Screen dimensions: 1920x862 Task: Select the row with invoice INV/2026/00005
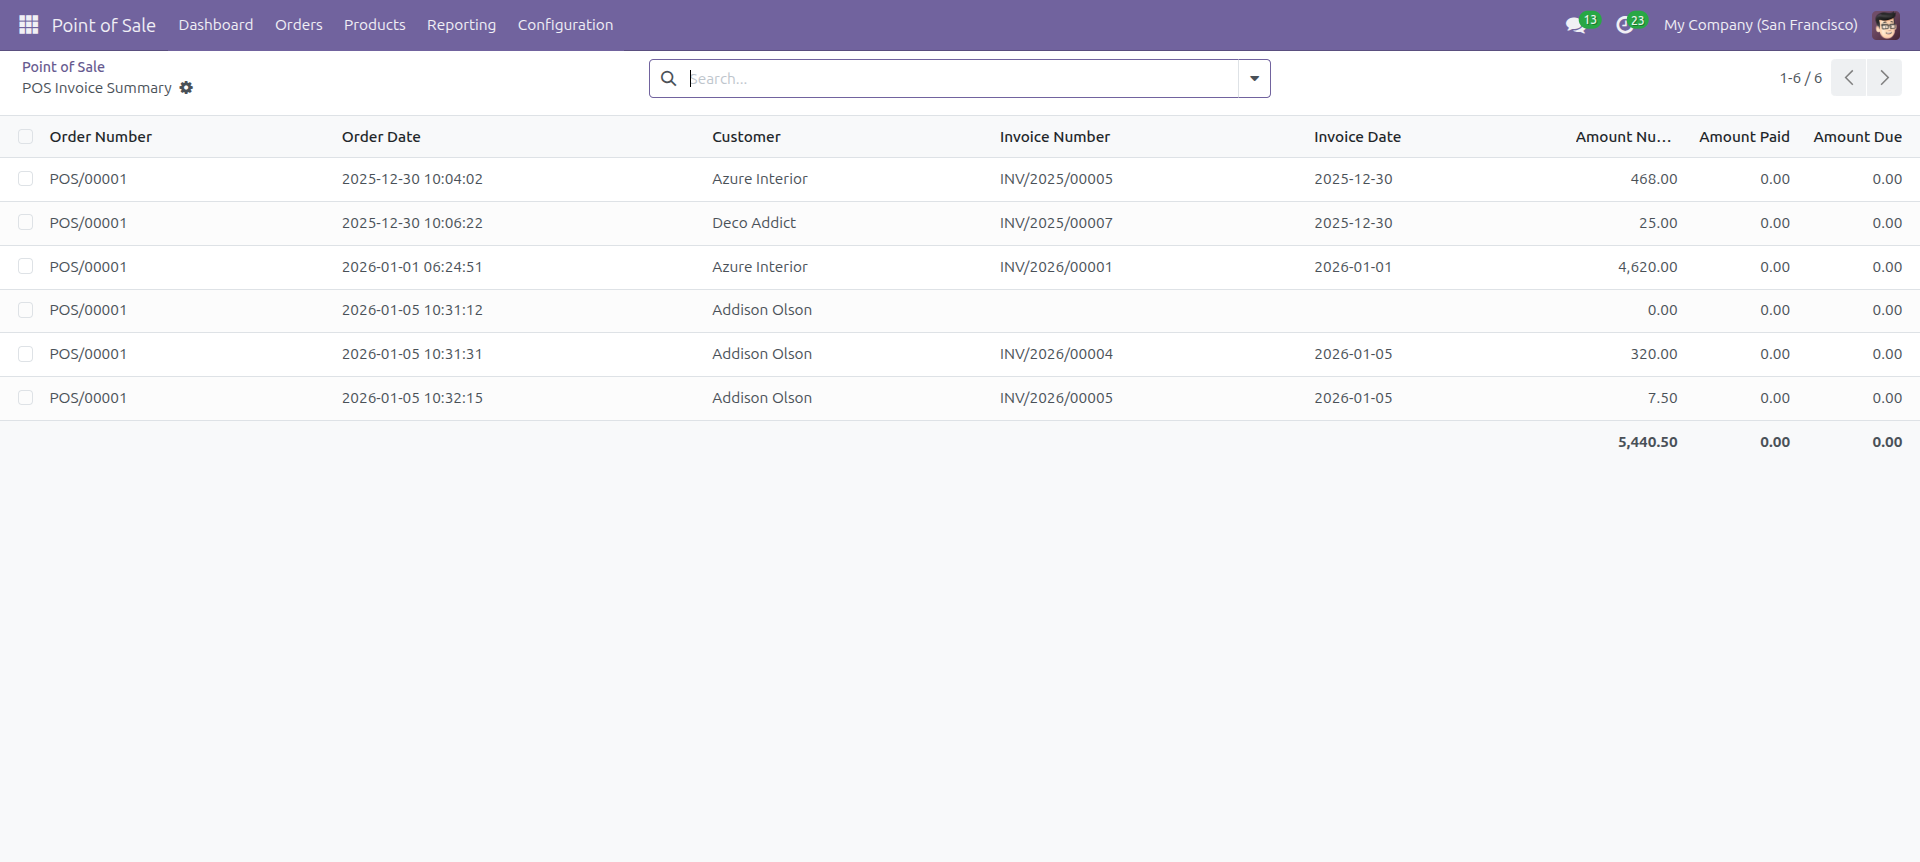click(26, 398)
